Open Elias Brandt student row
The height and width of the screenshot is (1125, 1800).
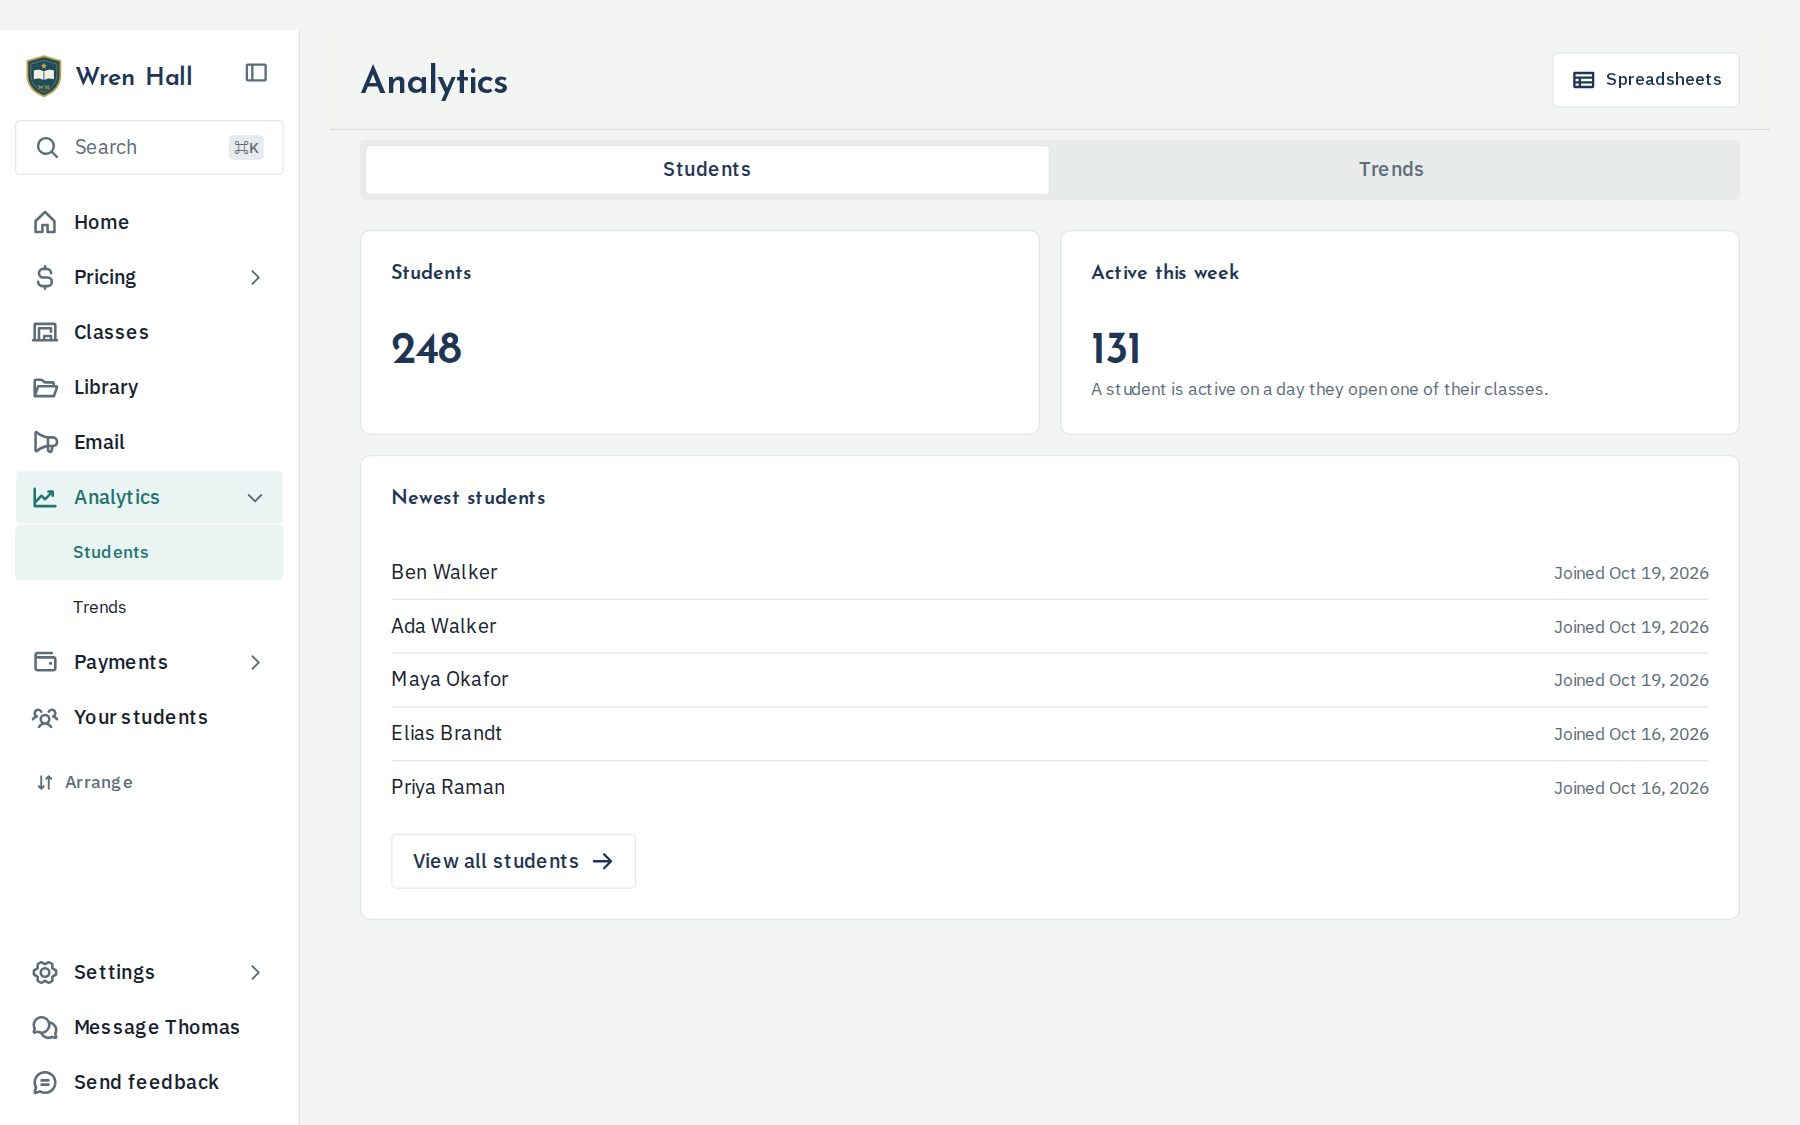click(x=1050, y=734)
